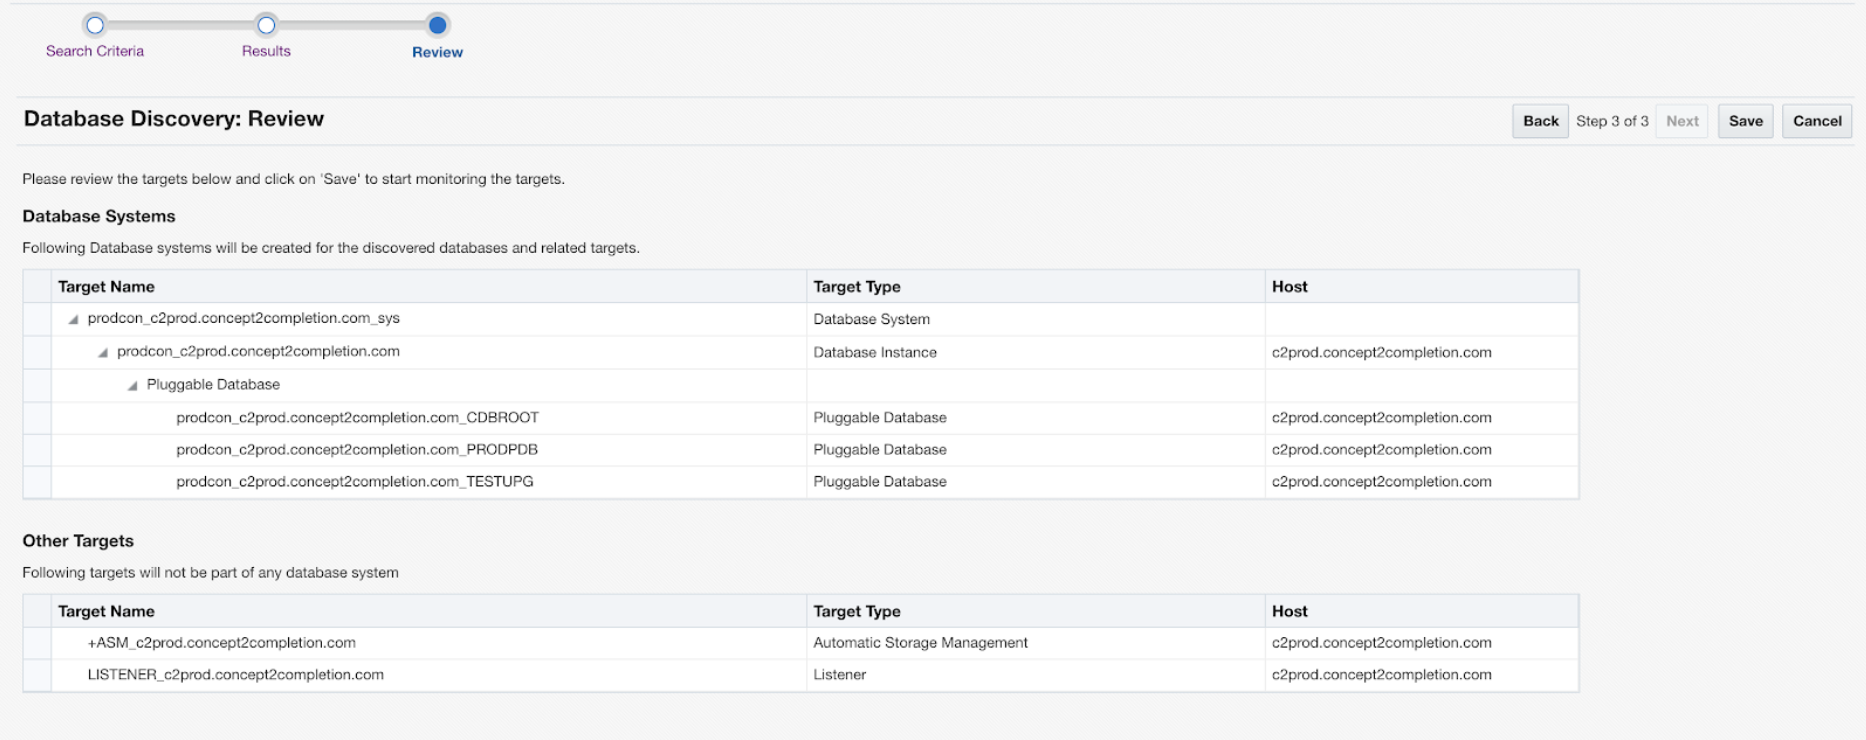
Task: Collapse the prodcon_c2prod.concept2completion.com_sys tree node
Action: click(x=73, y=320)
